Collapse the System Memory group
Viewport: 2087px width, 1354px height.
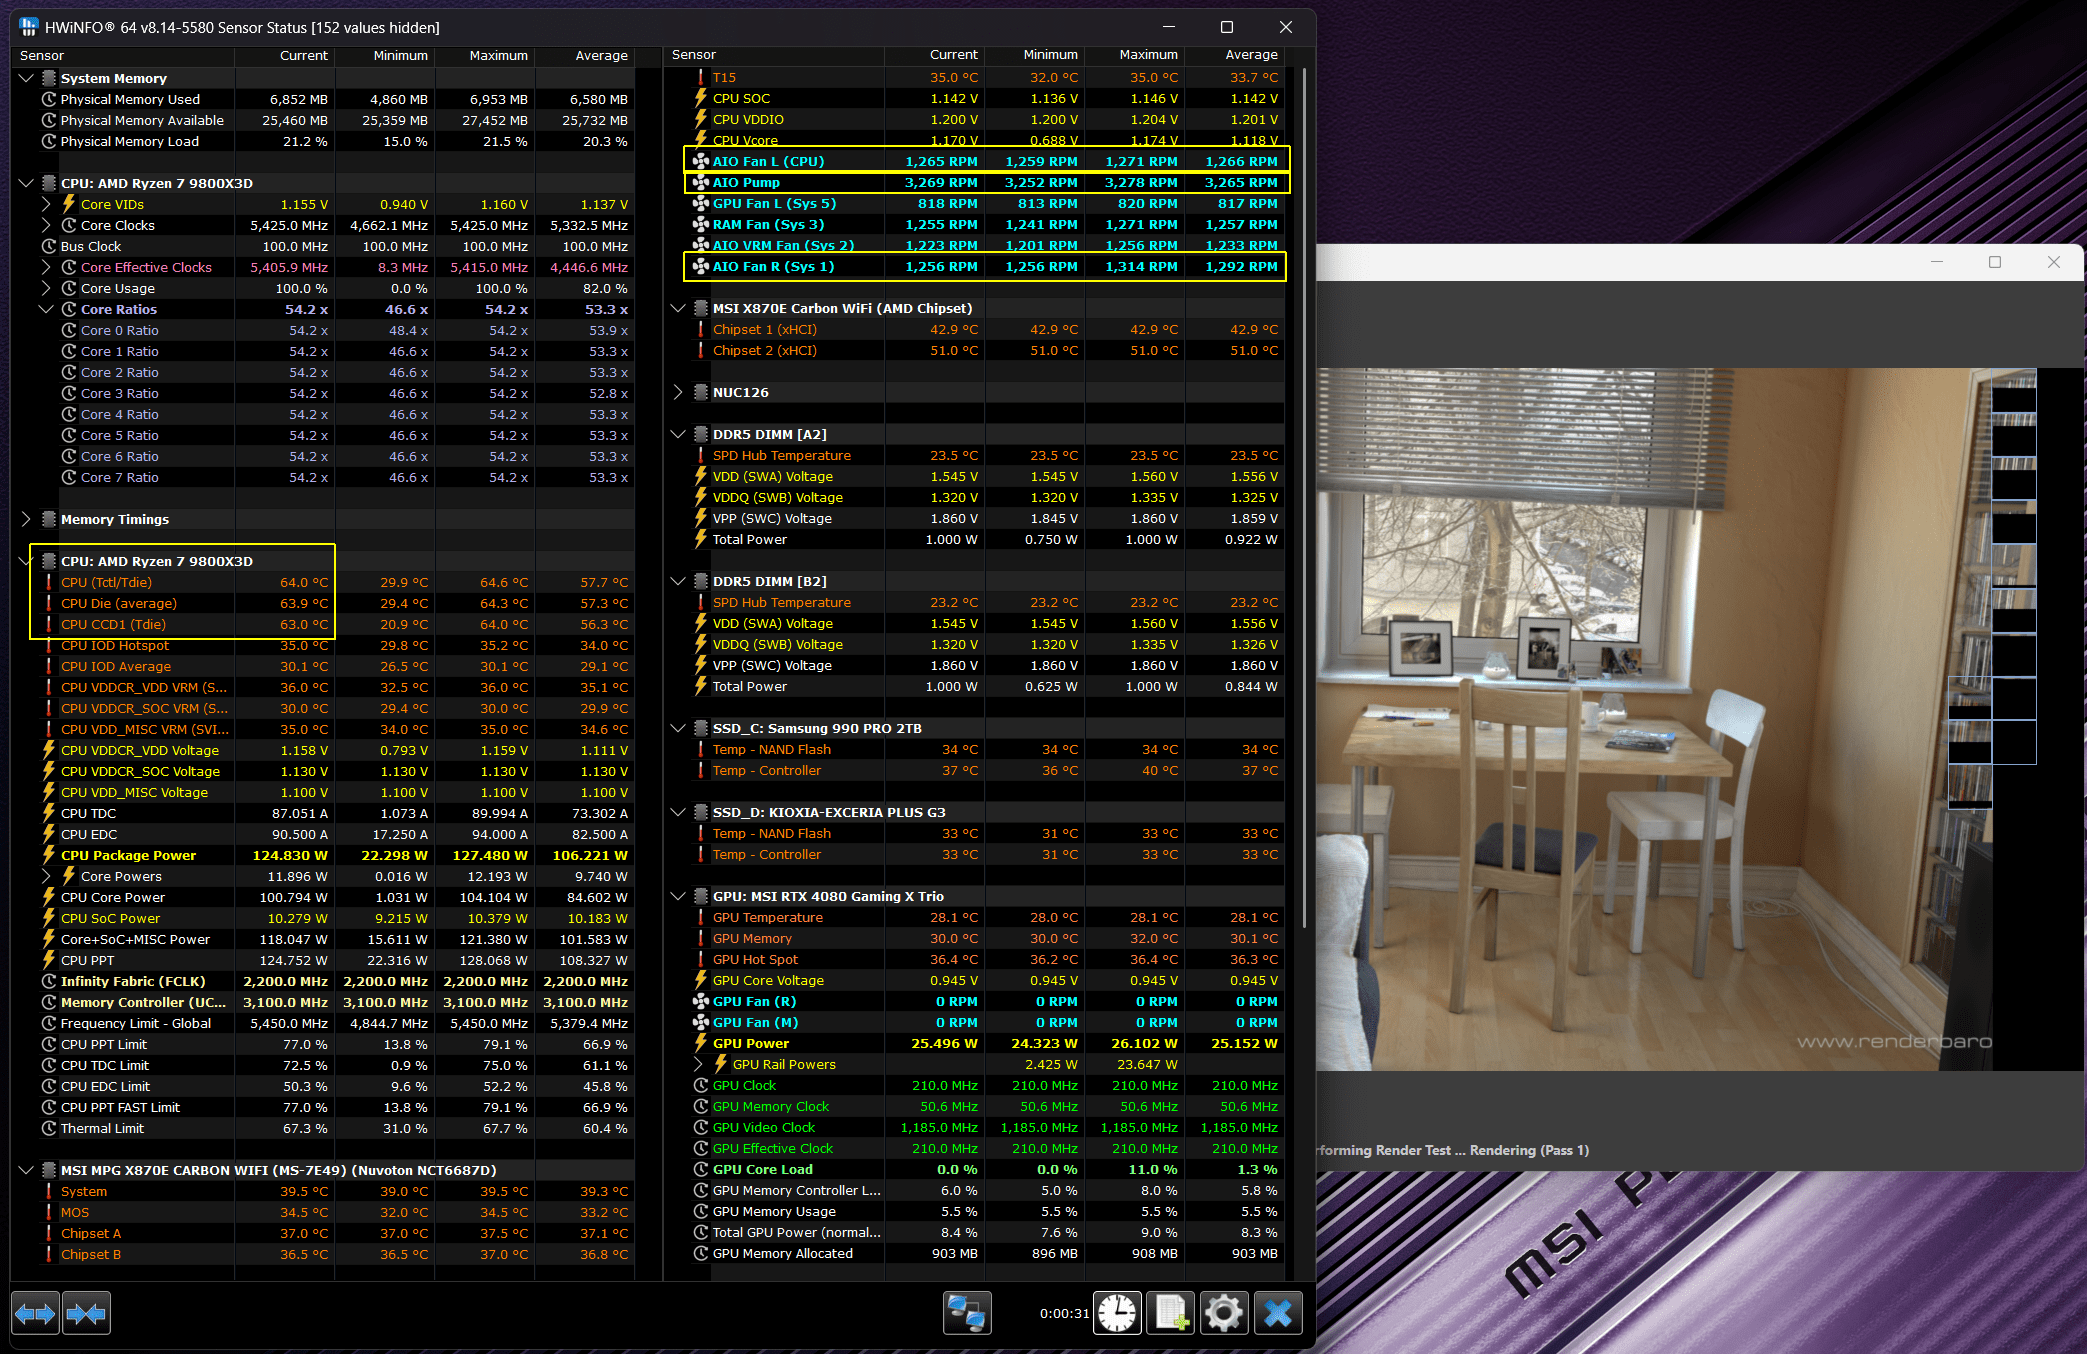(x=26, y=78)
